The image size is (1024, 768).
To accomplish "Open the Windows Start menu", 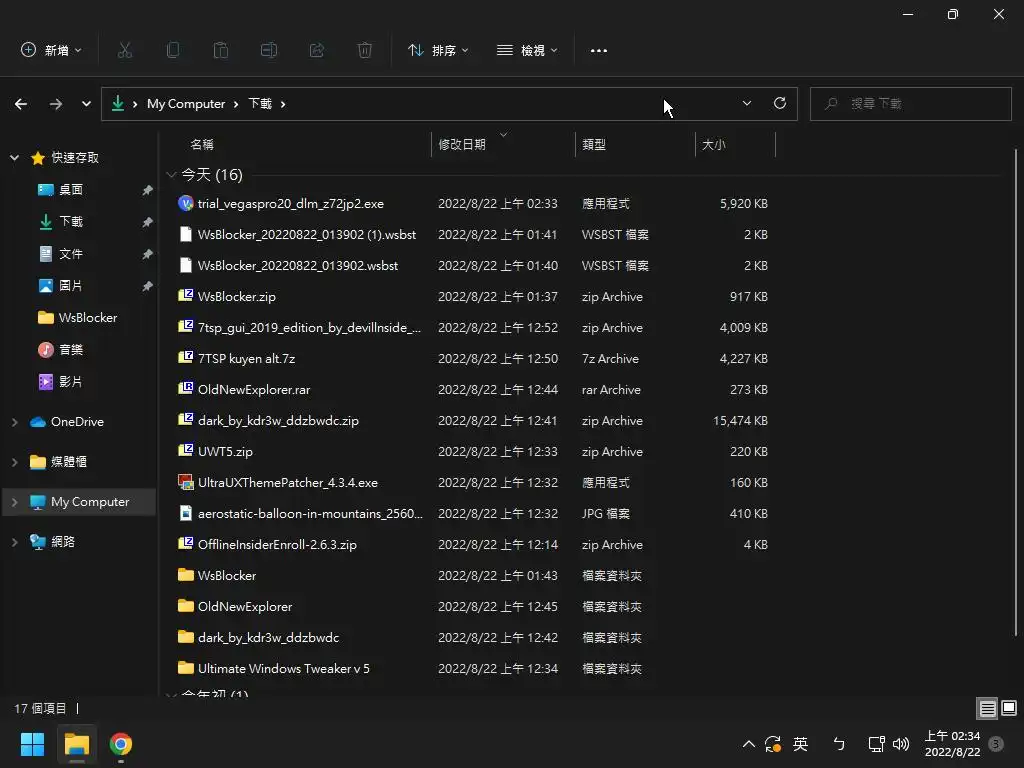I will [x=32, y=744].
